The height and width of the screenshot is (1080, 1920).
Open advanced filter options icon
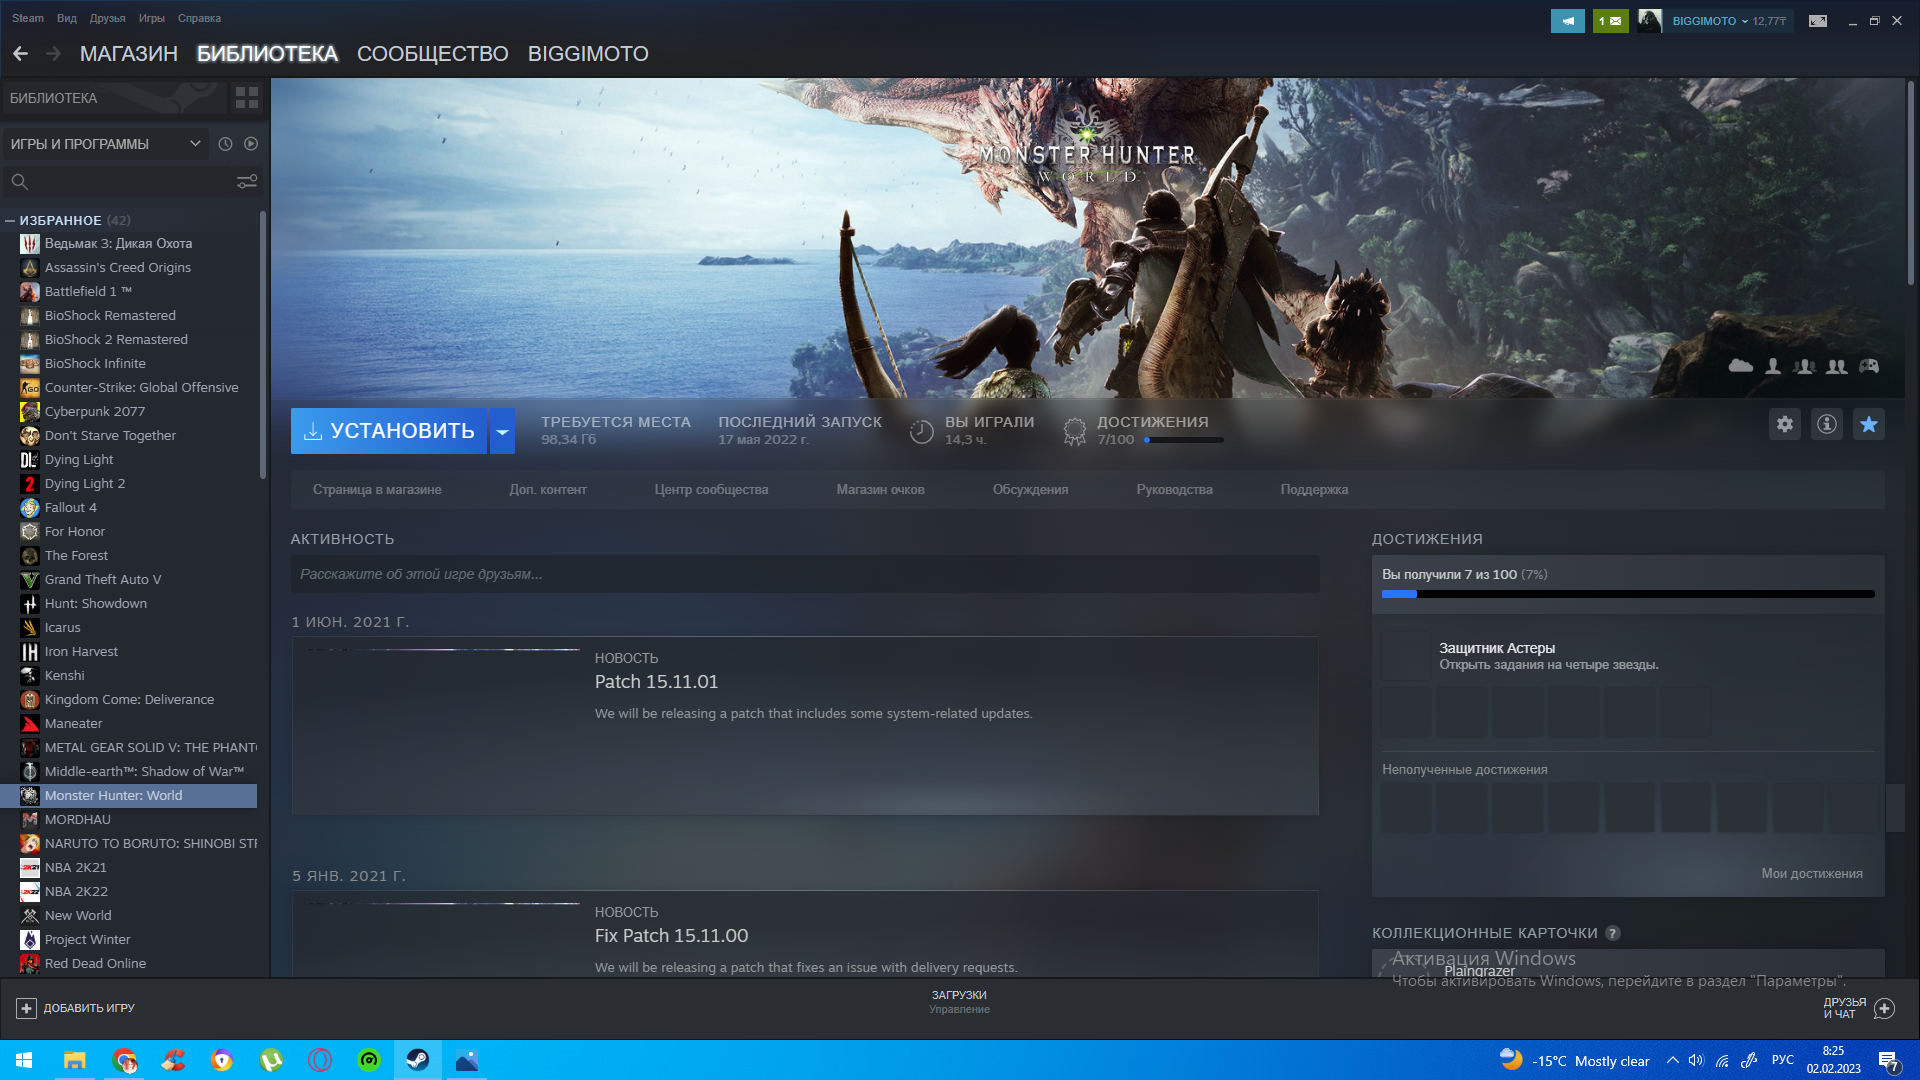[247, 181]
